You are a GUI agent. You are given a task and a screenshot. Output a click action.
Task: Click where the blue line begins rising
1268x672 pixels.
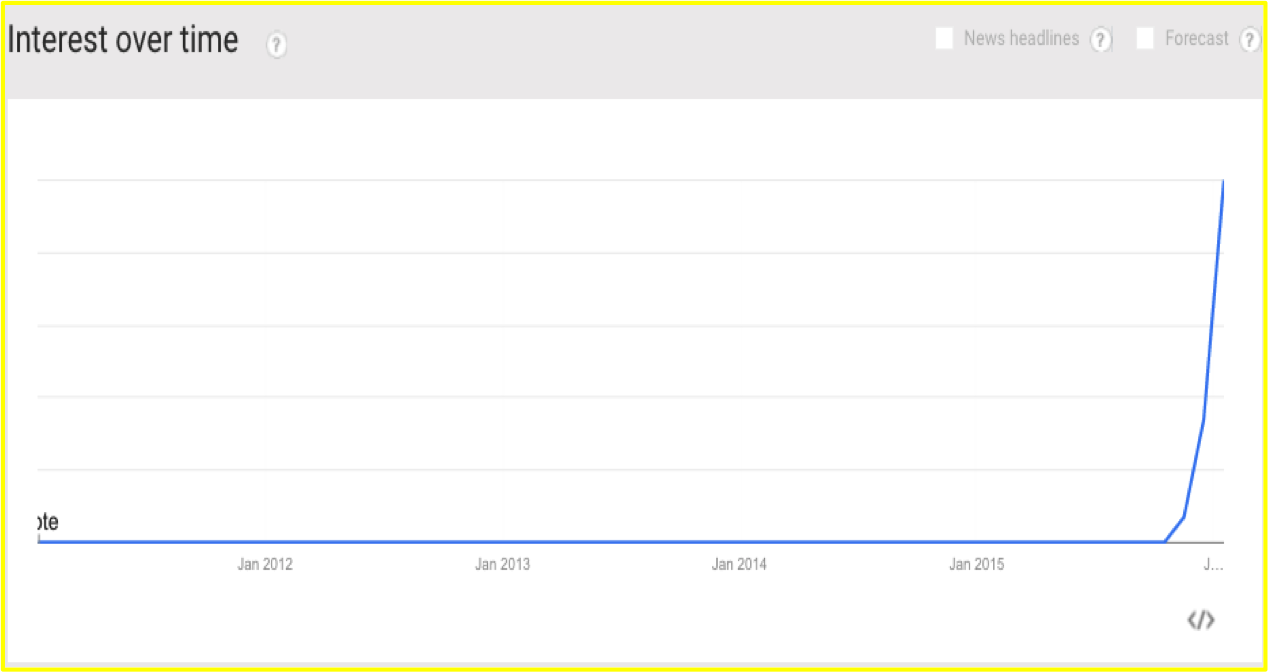click(x=1165, y=541)
